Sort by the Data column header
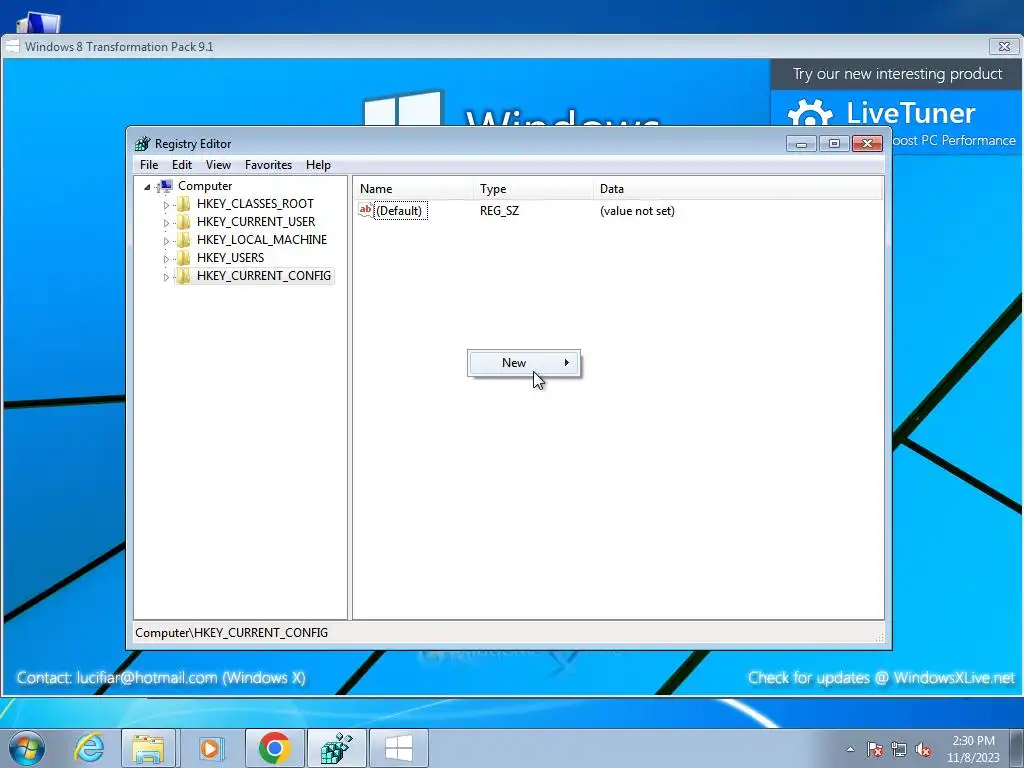The width and height of the screenshot is (1024, 768). pos(737,189)
